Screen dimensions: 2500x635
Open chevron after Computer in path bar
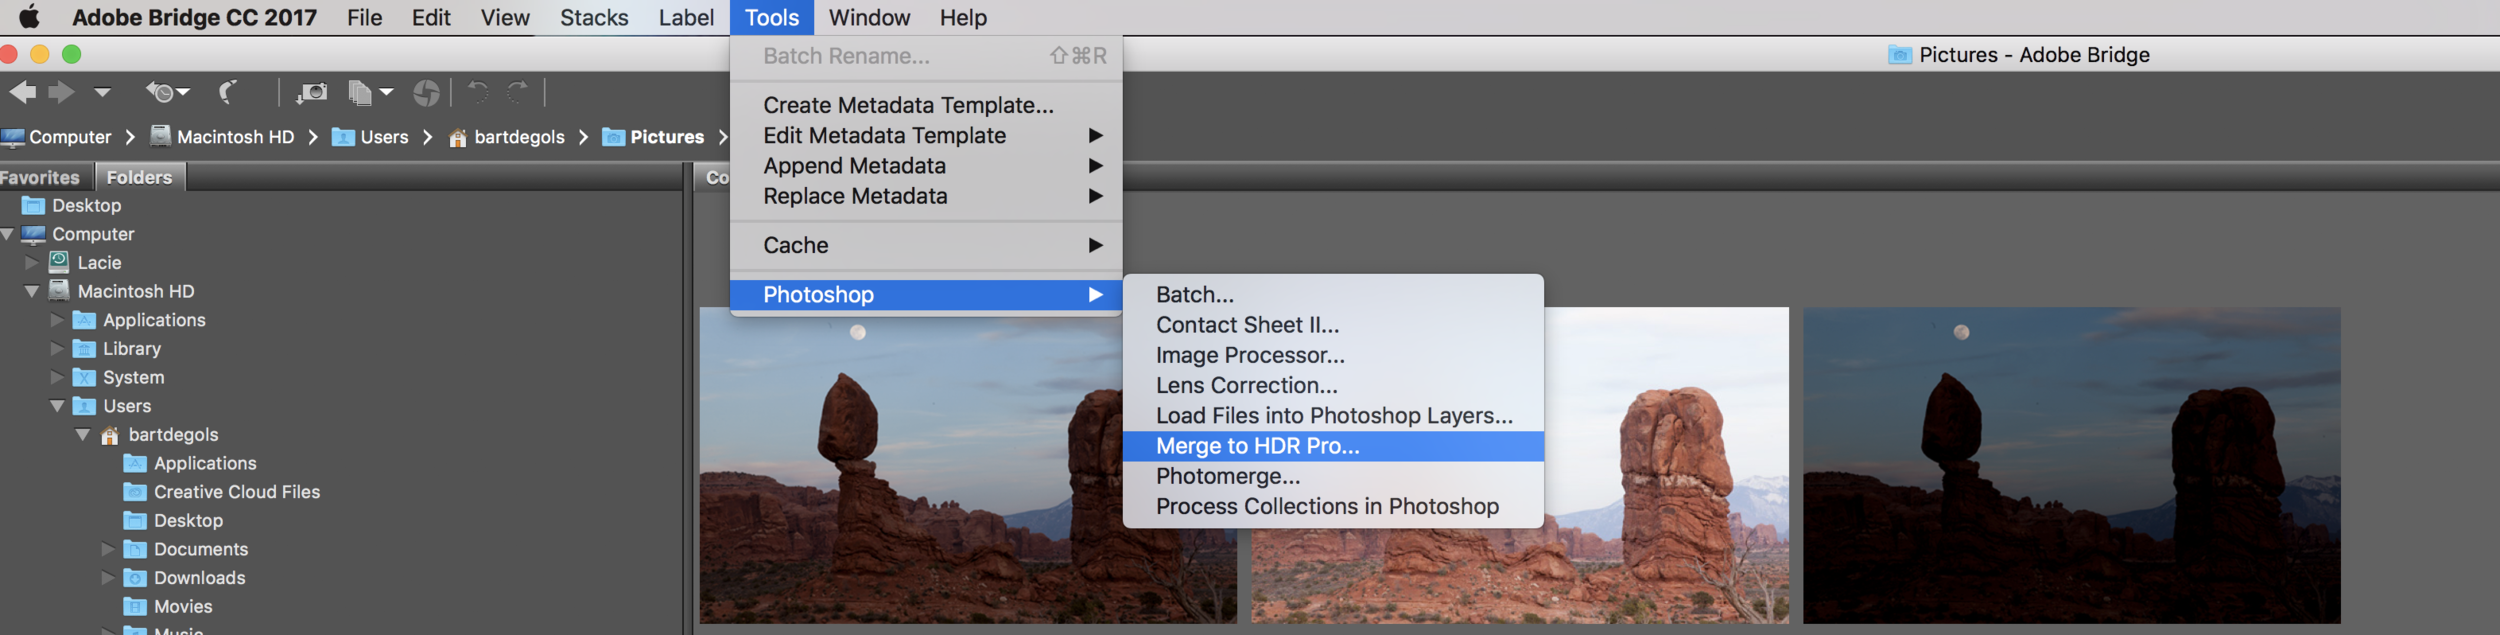pos(130,137)
